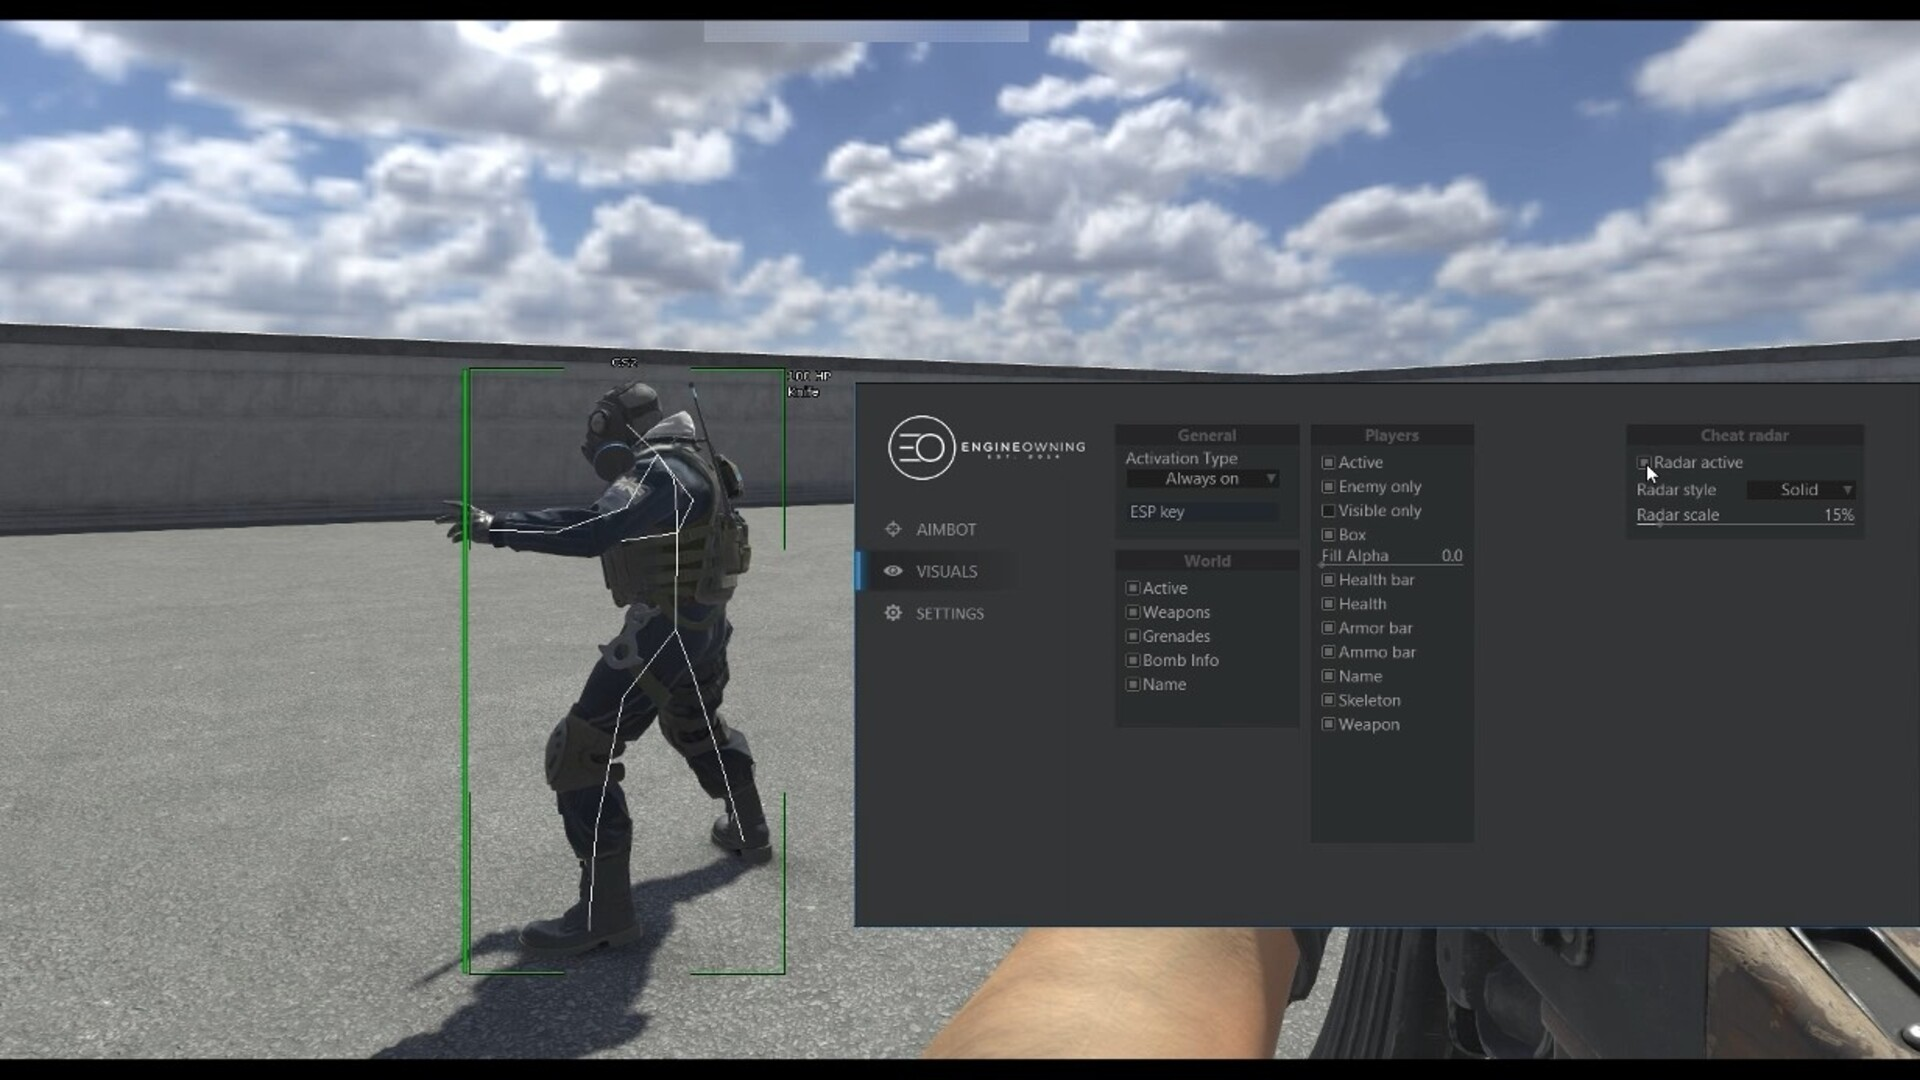Screen dimensions: 1920x1080
Task: Toggle the Skeleton checkbox
Action: click(x=1328, y=700)
